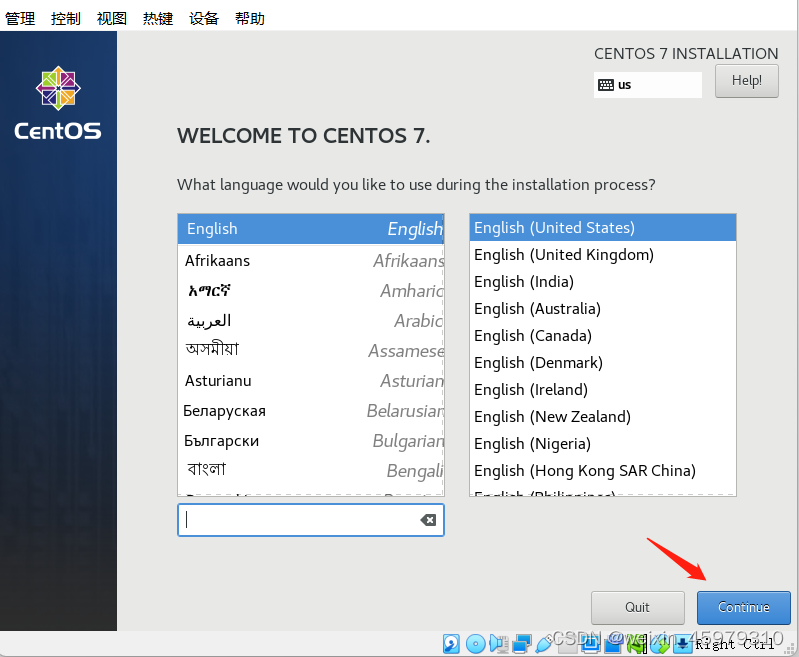Click the keyboard layout icon next to us
This screenshot has height=657, width=799.
pyautogui.click(x=605, y=85)
